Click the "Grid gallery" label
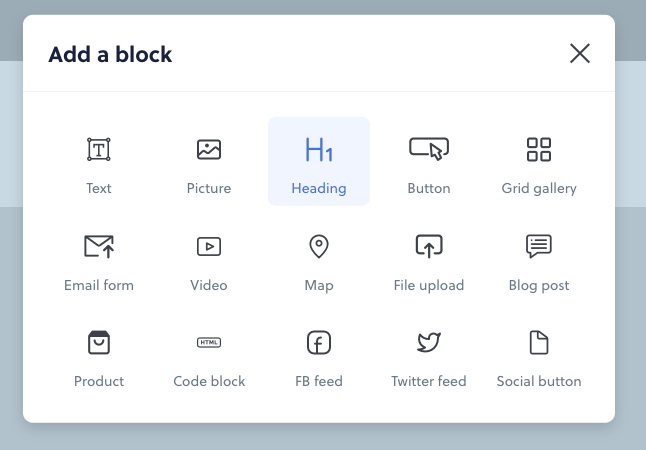The image size is (646, 450). tap(539, 188)
